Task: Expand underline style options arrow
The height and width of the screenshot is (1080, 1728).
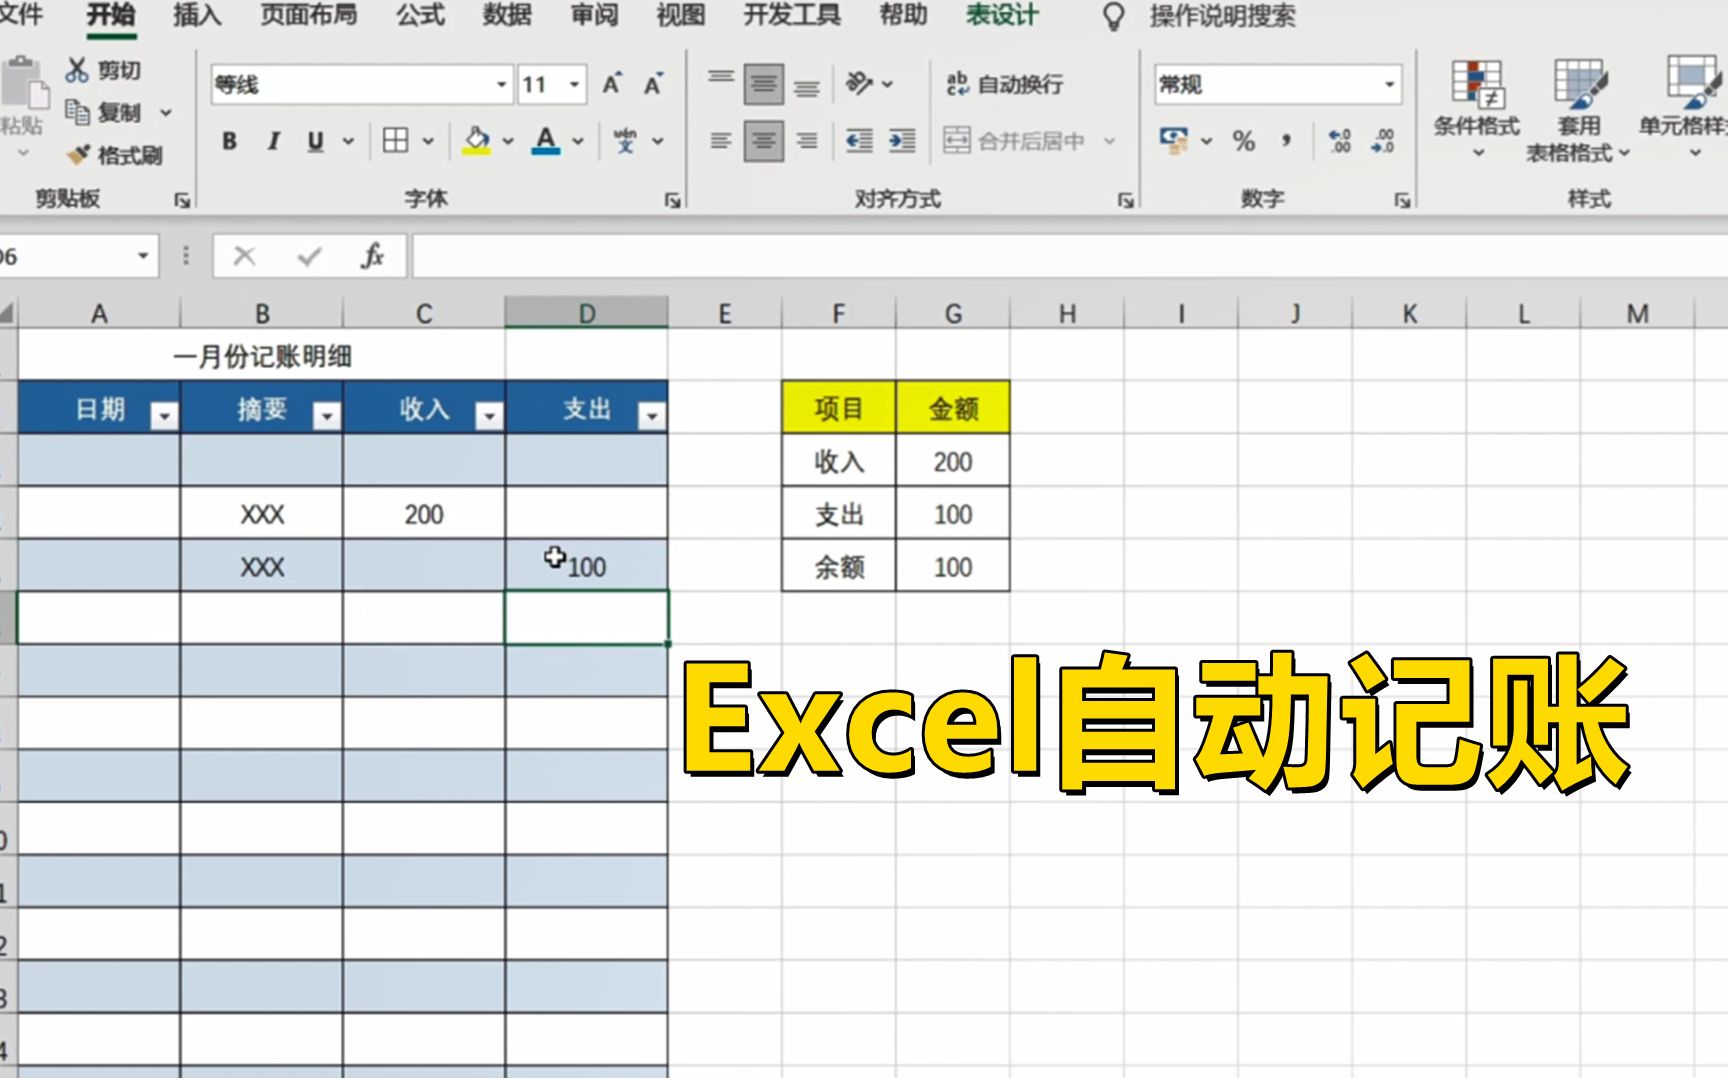Action: (x=348, y=141)
